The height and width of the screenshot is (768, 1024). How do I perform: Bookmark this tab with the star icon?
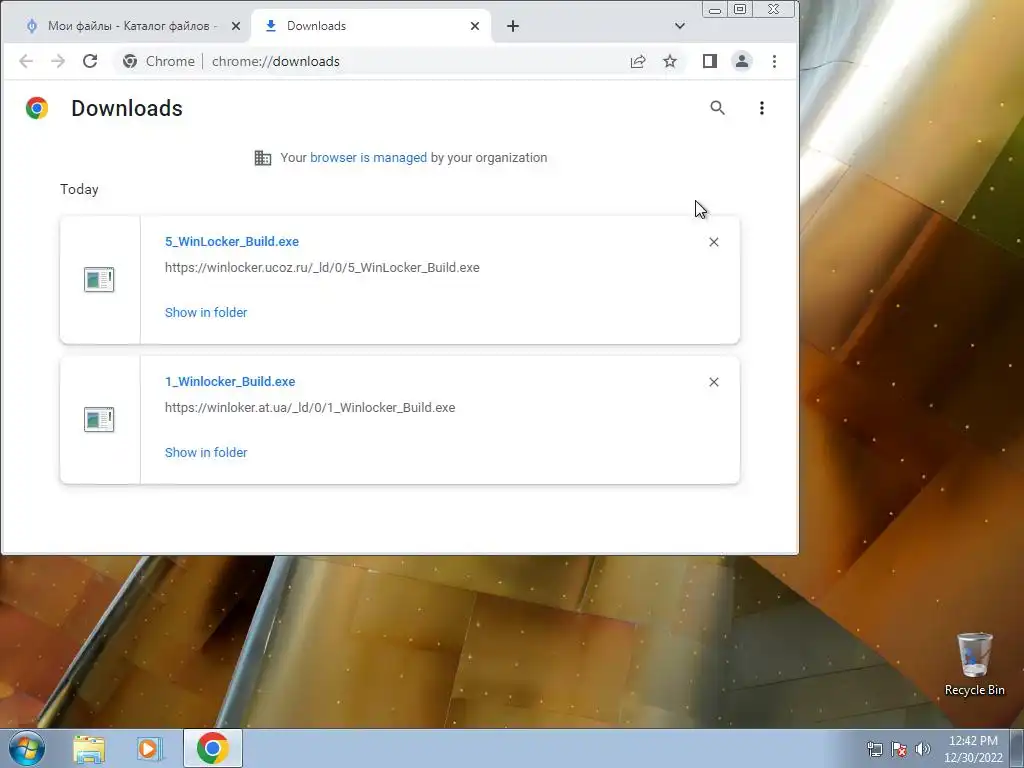pyautogui.click(x=670, y=61)
